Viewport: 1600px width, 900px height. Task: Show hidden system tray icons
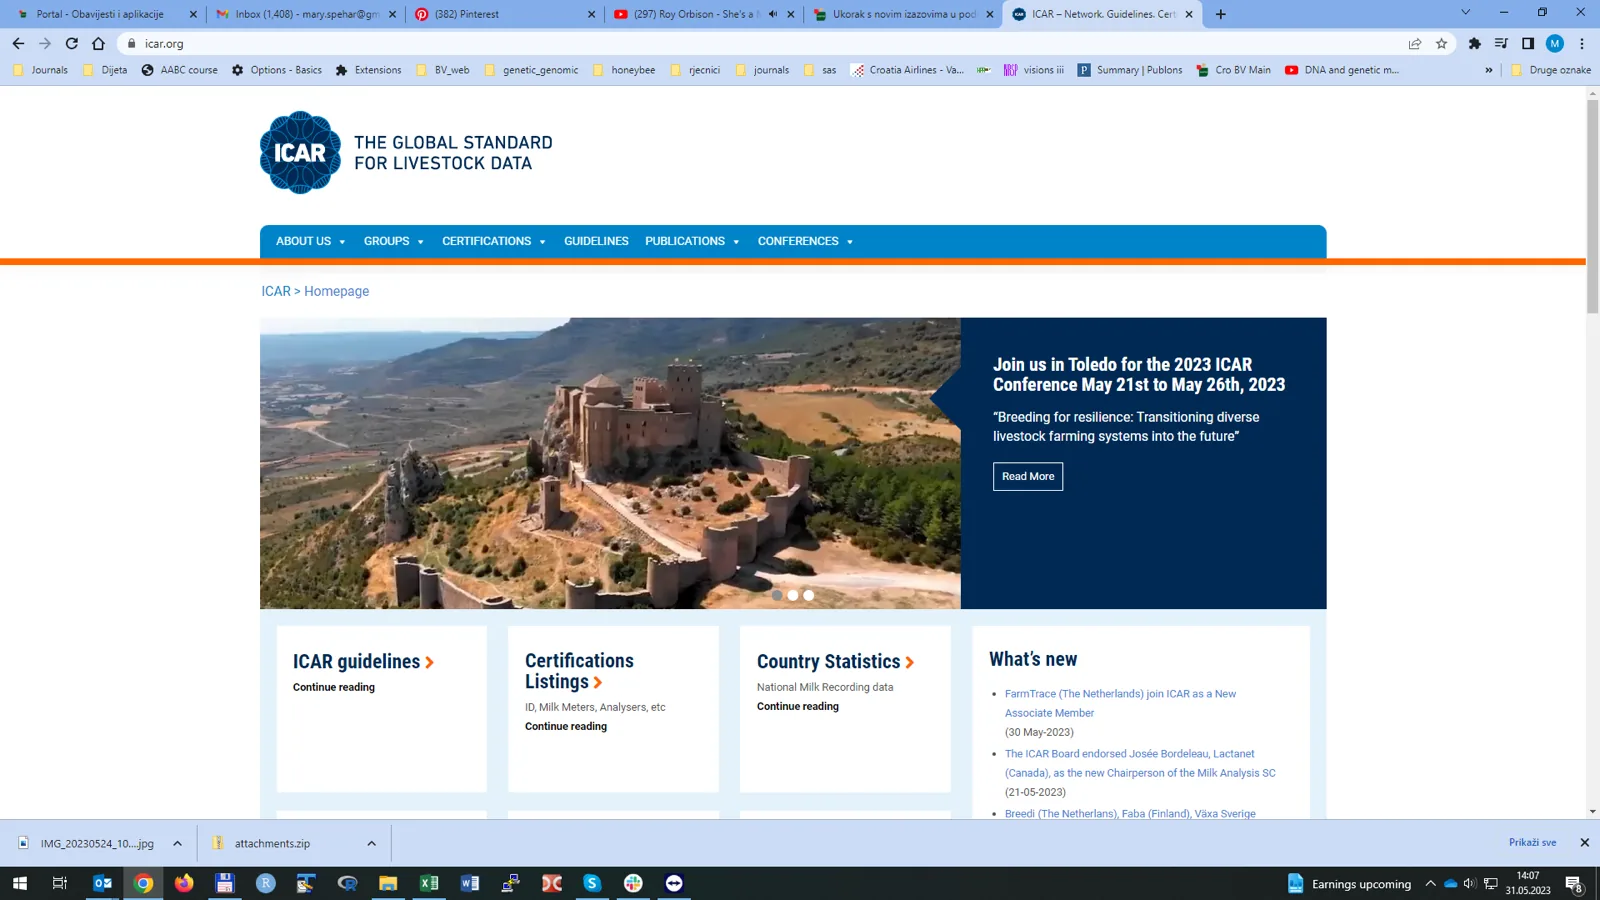pos(1430,883)
